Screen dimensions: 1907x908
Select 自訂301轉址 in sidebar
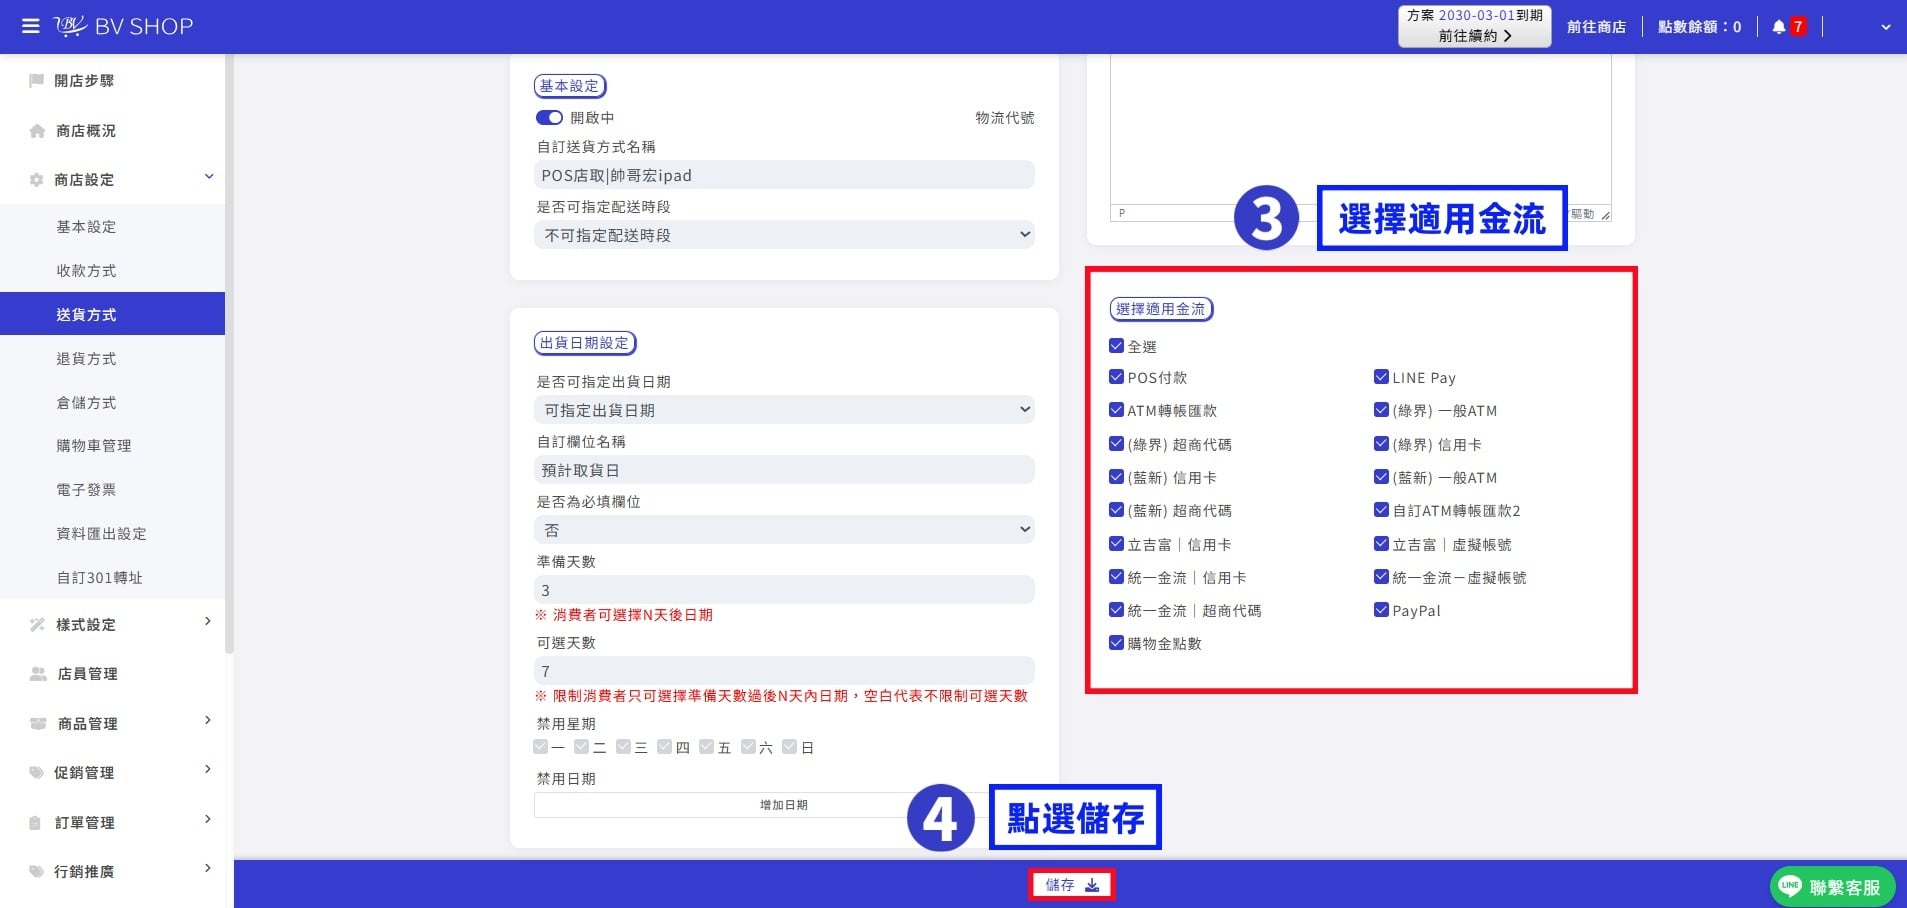[x=99, y=578]
